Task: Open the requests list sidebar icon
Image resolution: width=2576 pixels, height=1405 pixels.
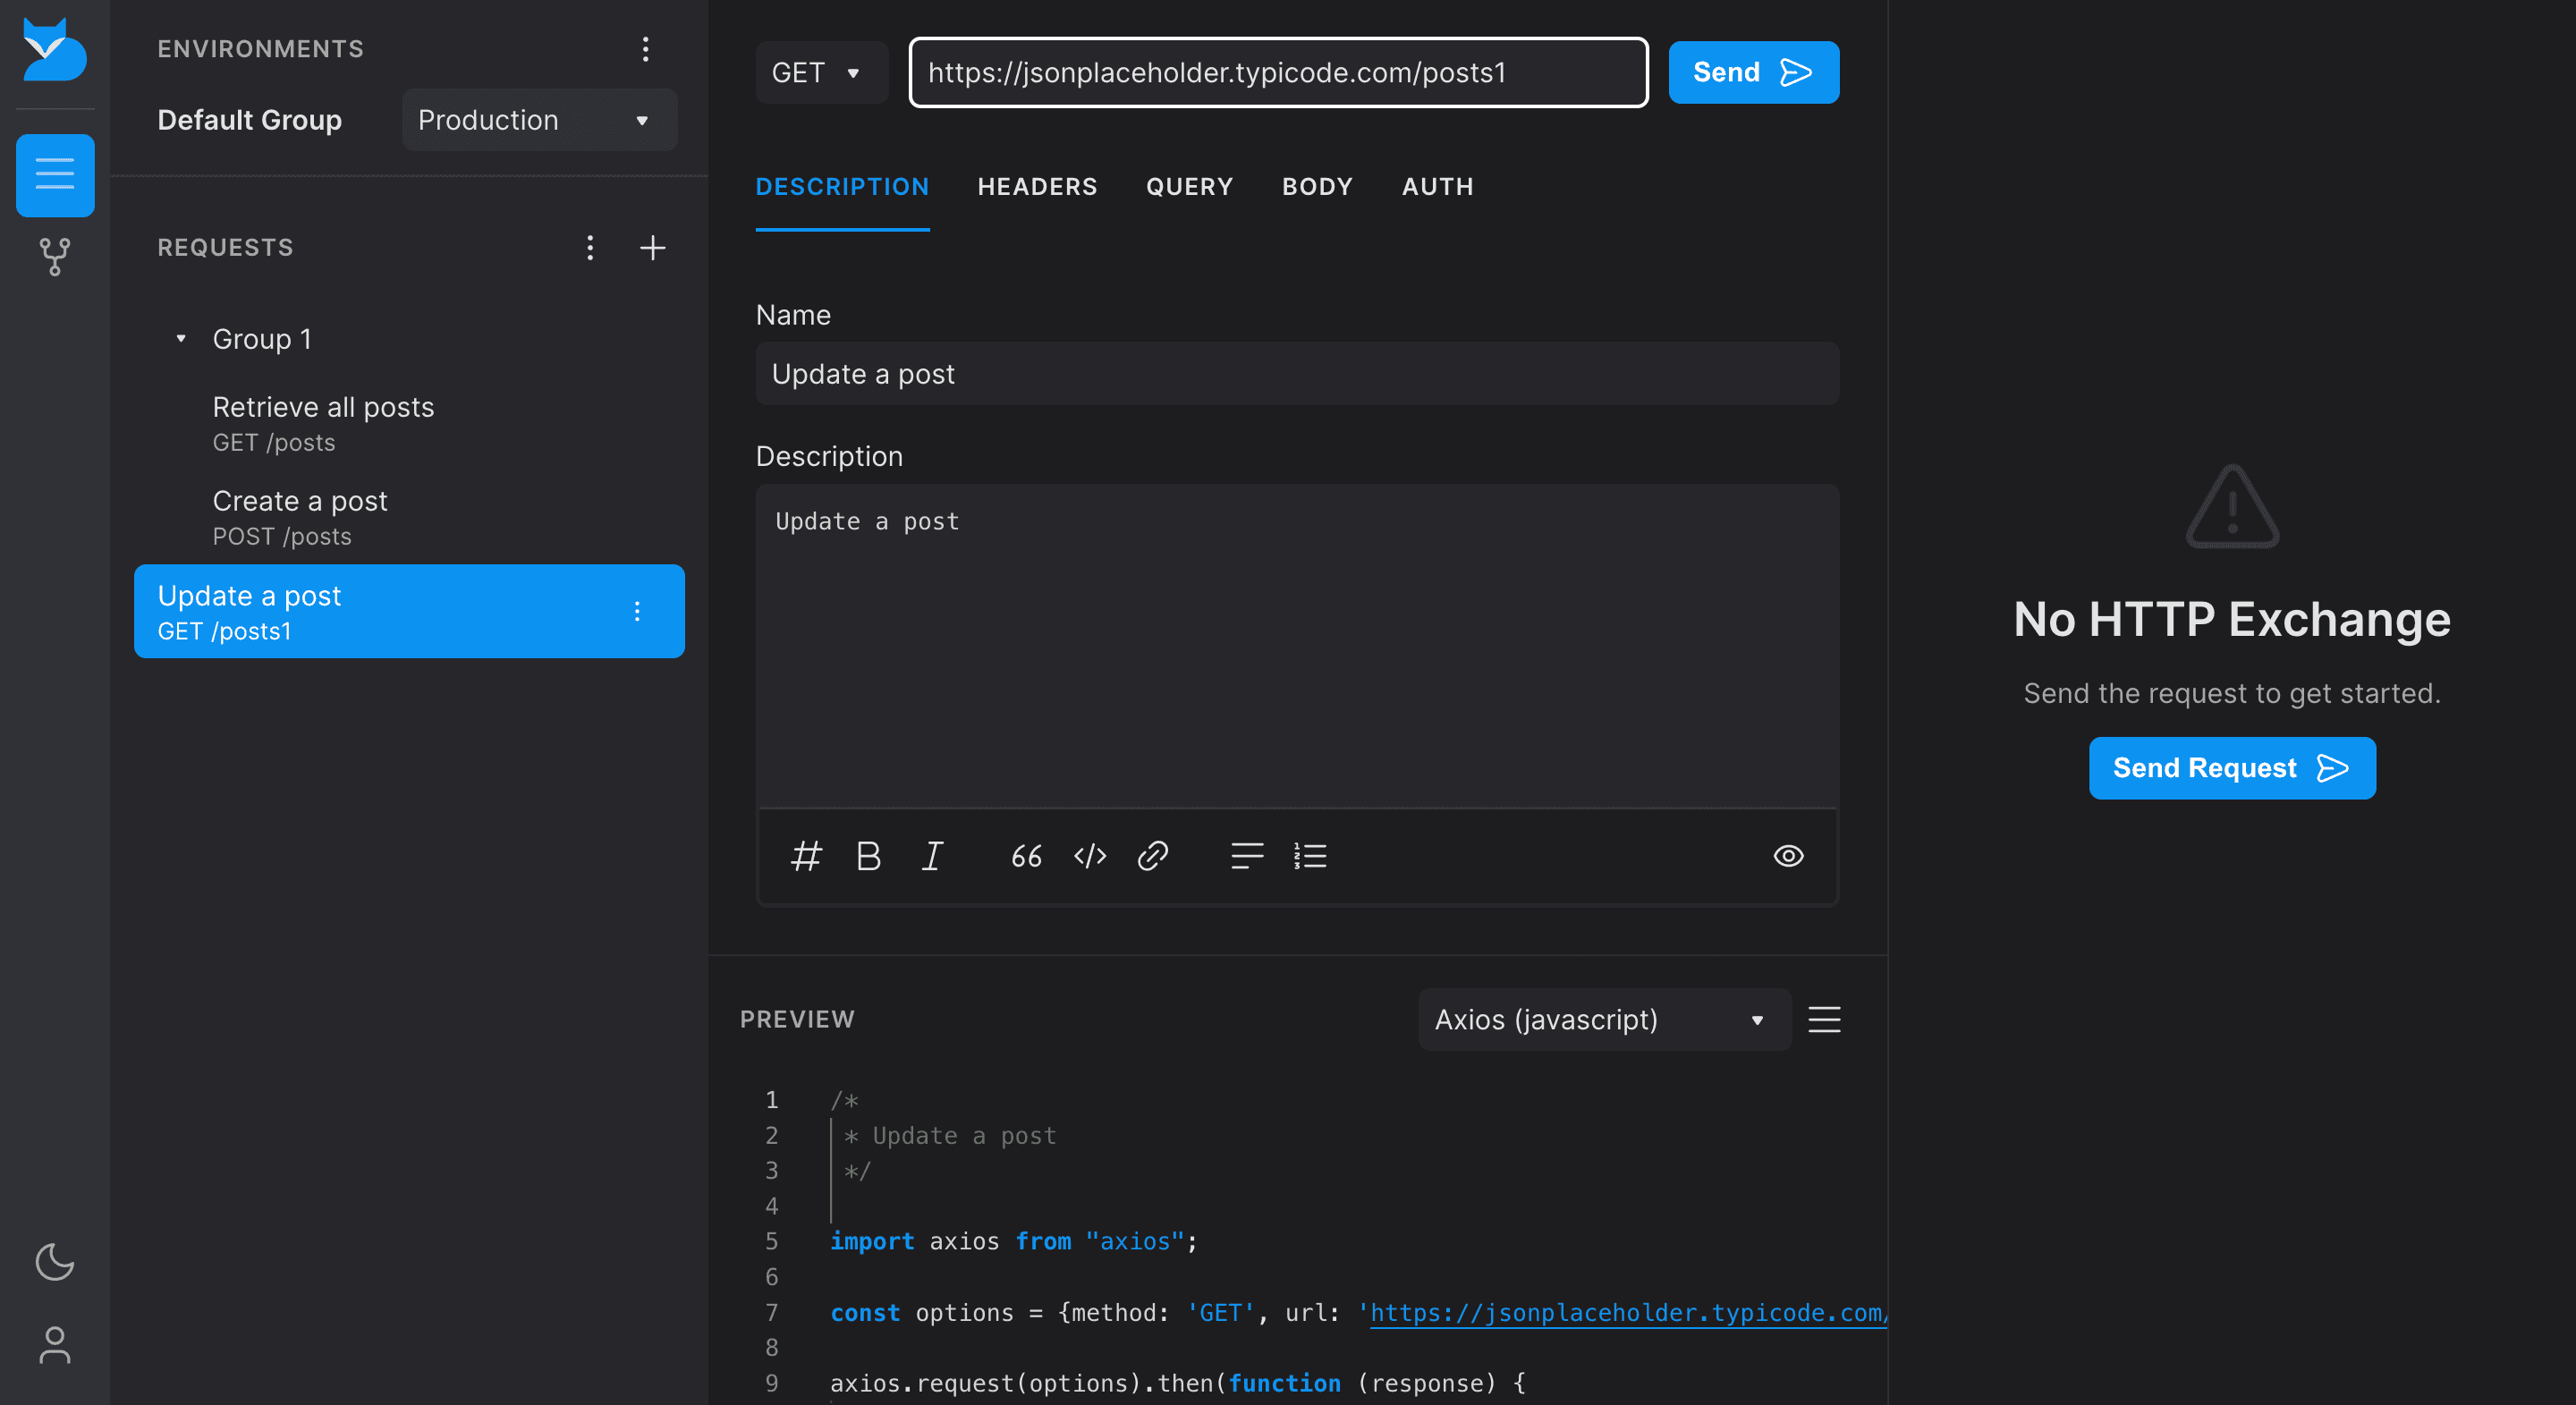Action: [55, 175]
